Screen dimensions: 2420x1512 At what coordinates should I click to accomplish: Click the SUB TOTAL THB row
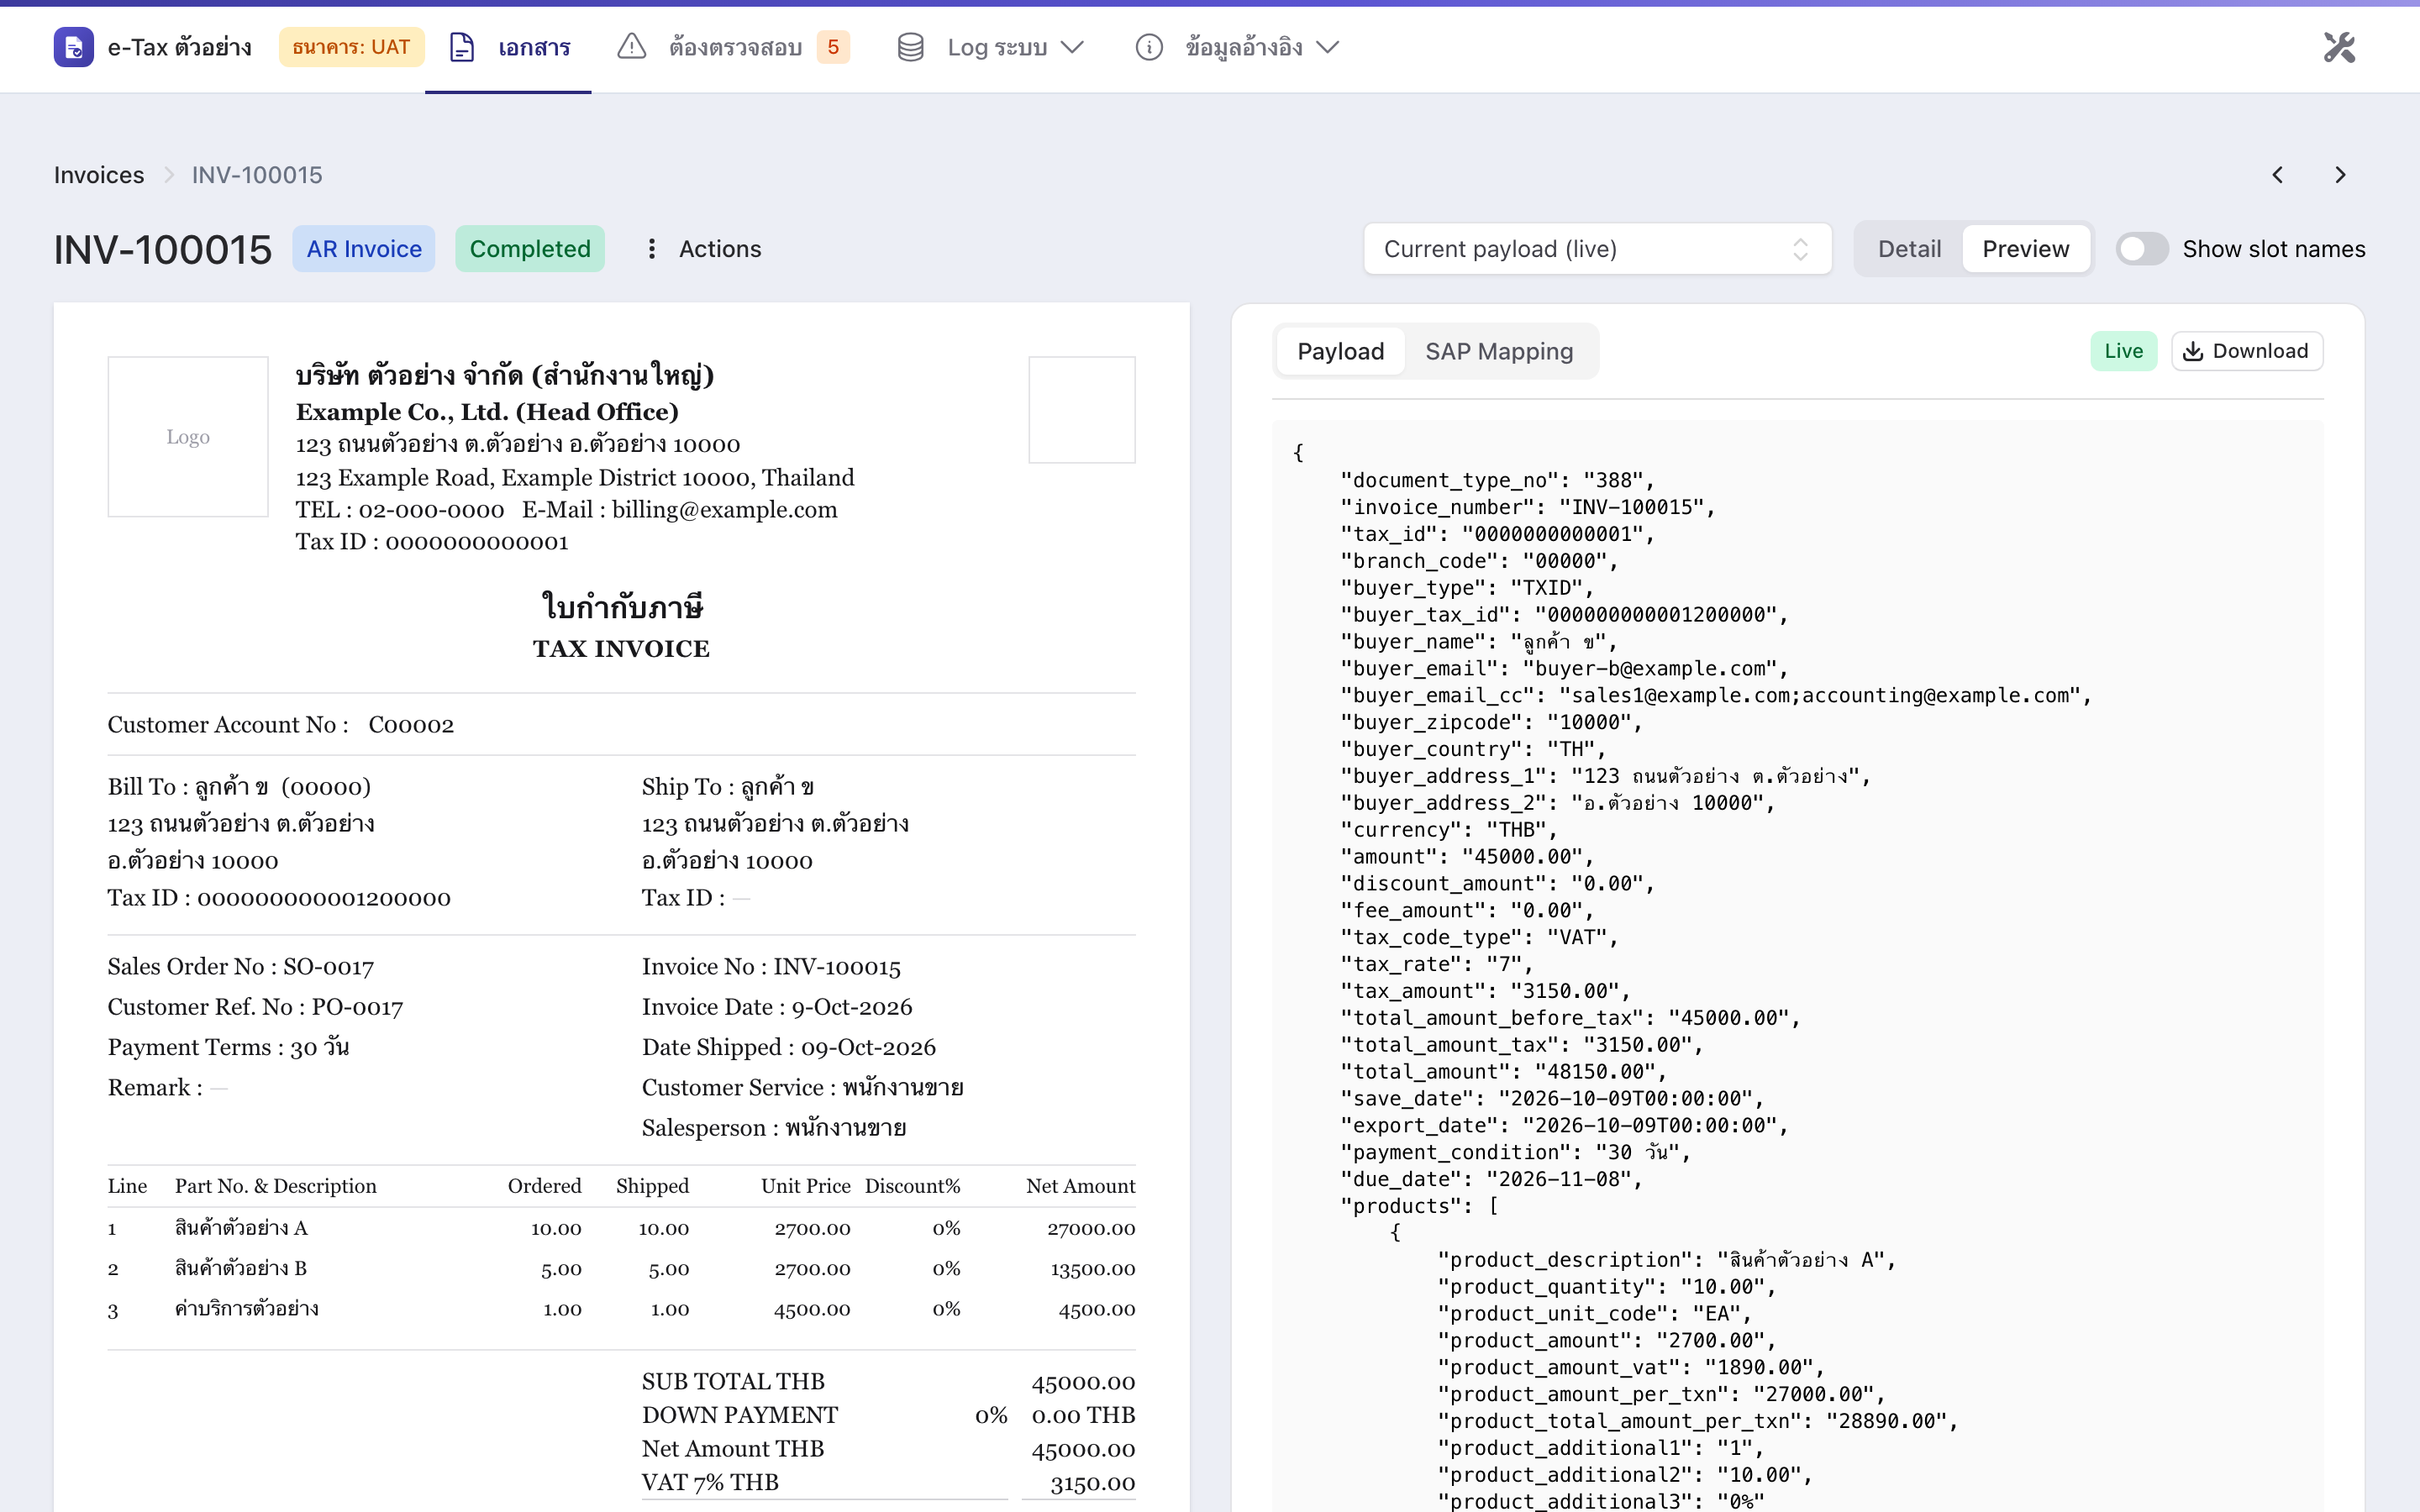coord(888,1382)
